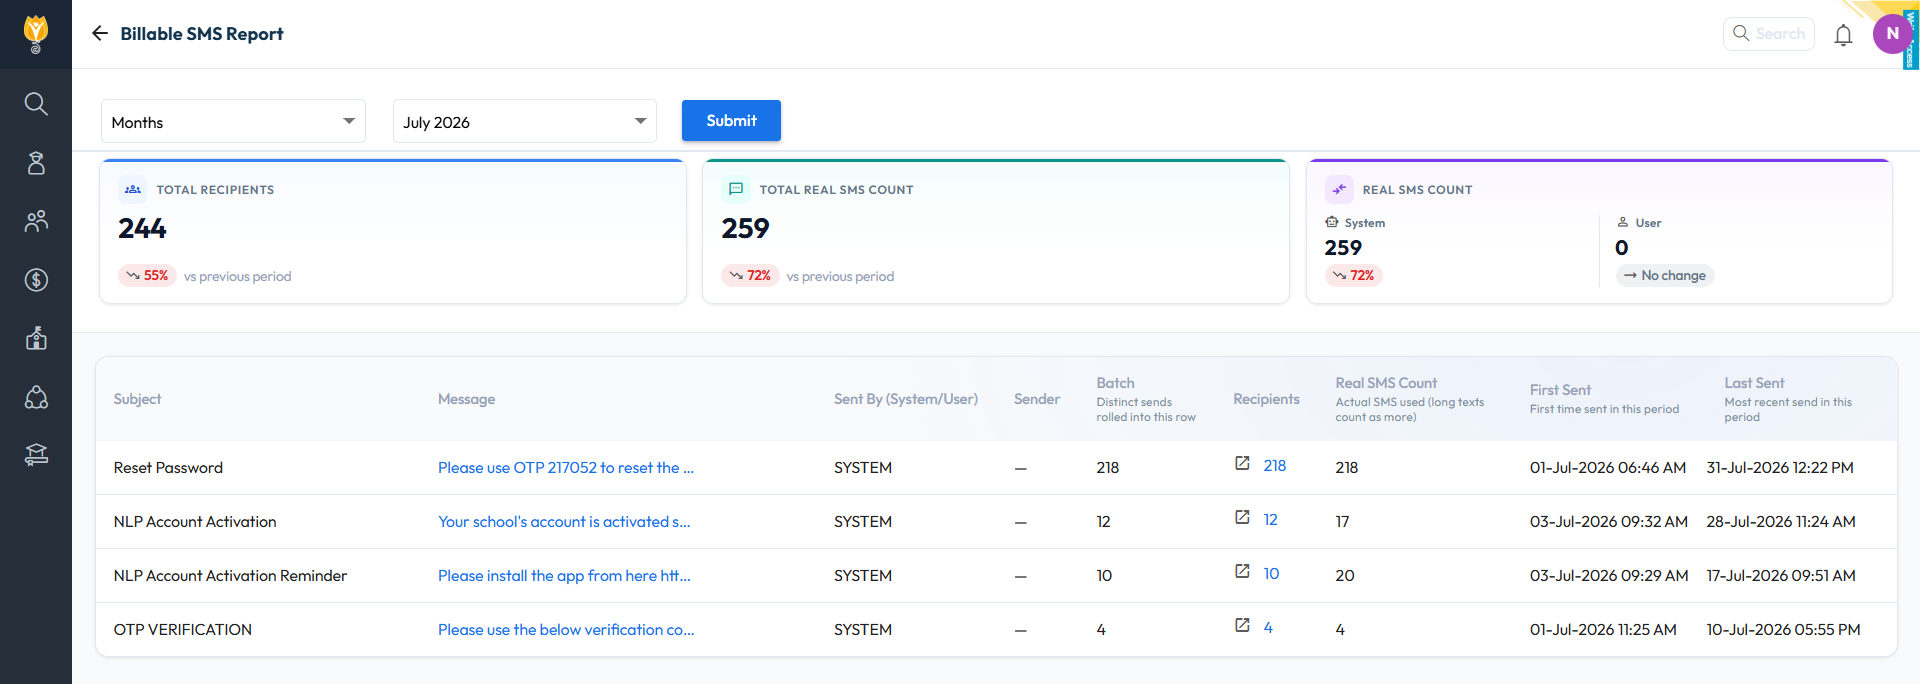
Task: Click the back arrow beside Billable SMS Report
Action: pos(100,33)
